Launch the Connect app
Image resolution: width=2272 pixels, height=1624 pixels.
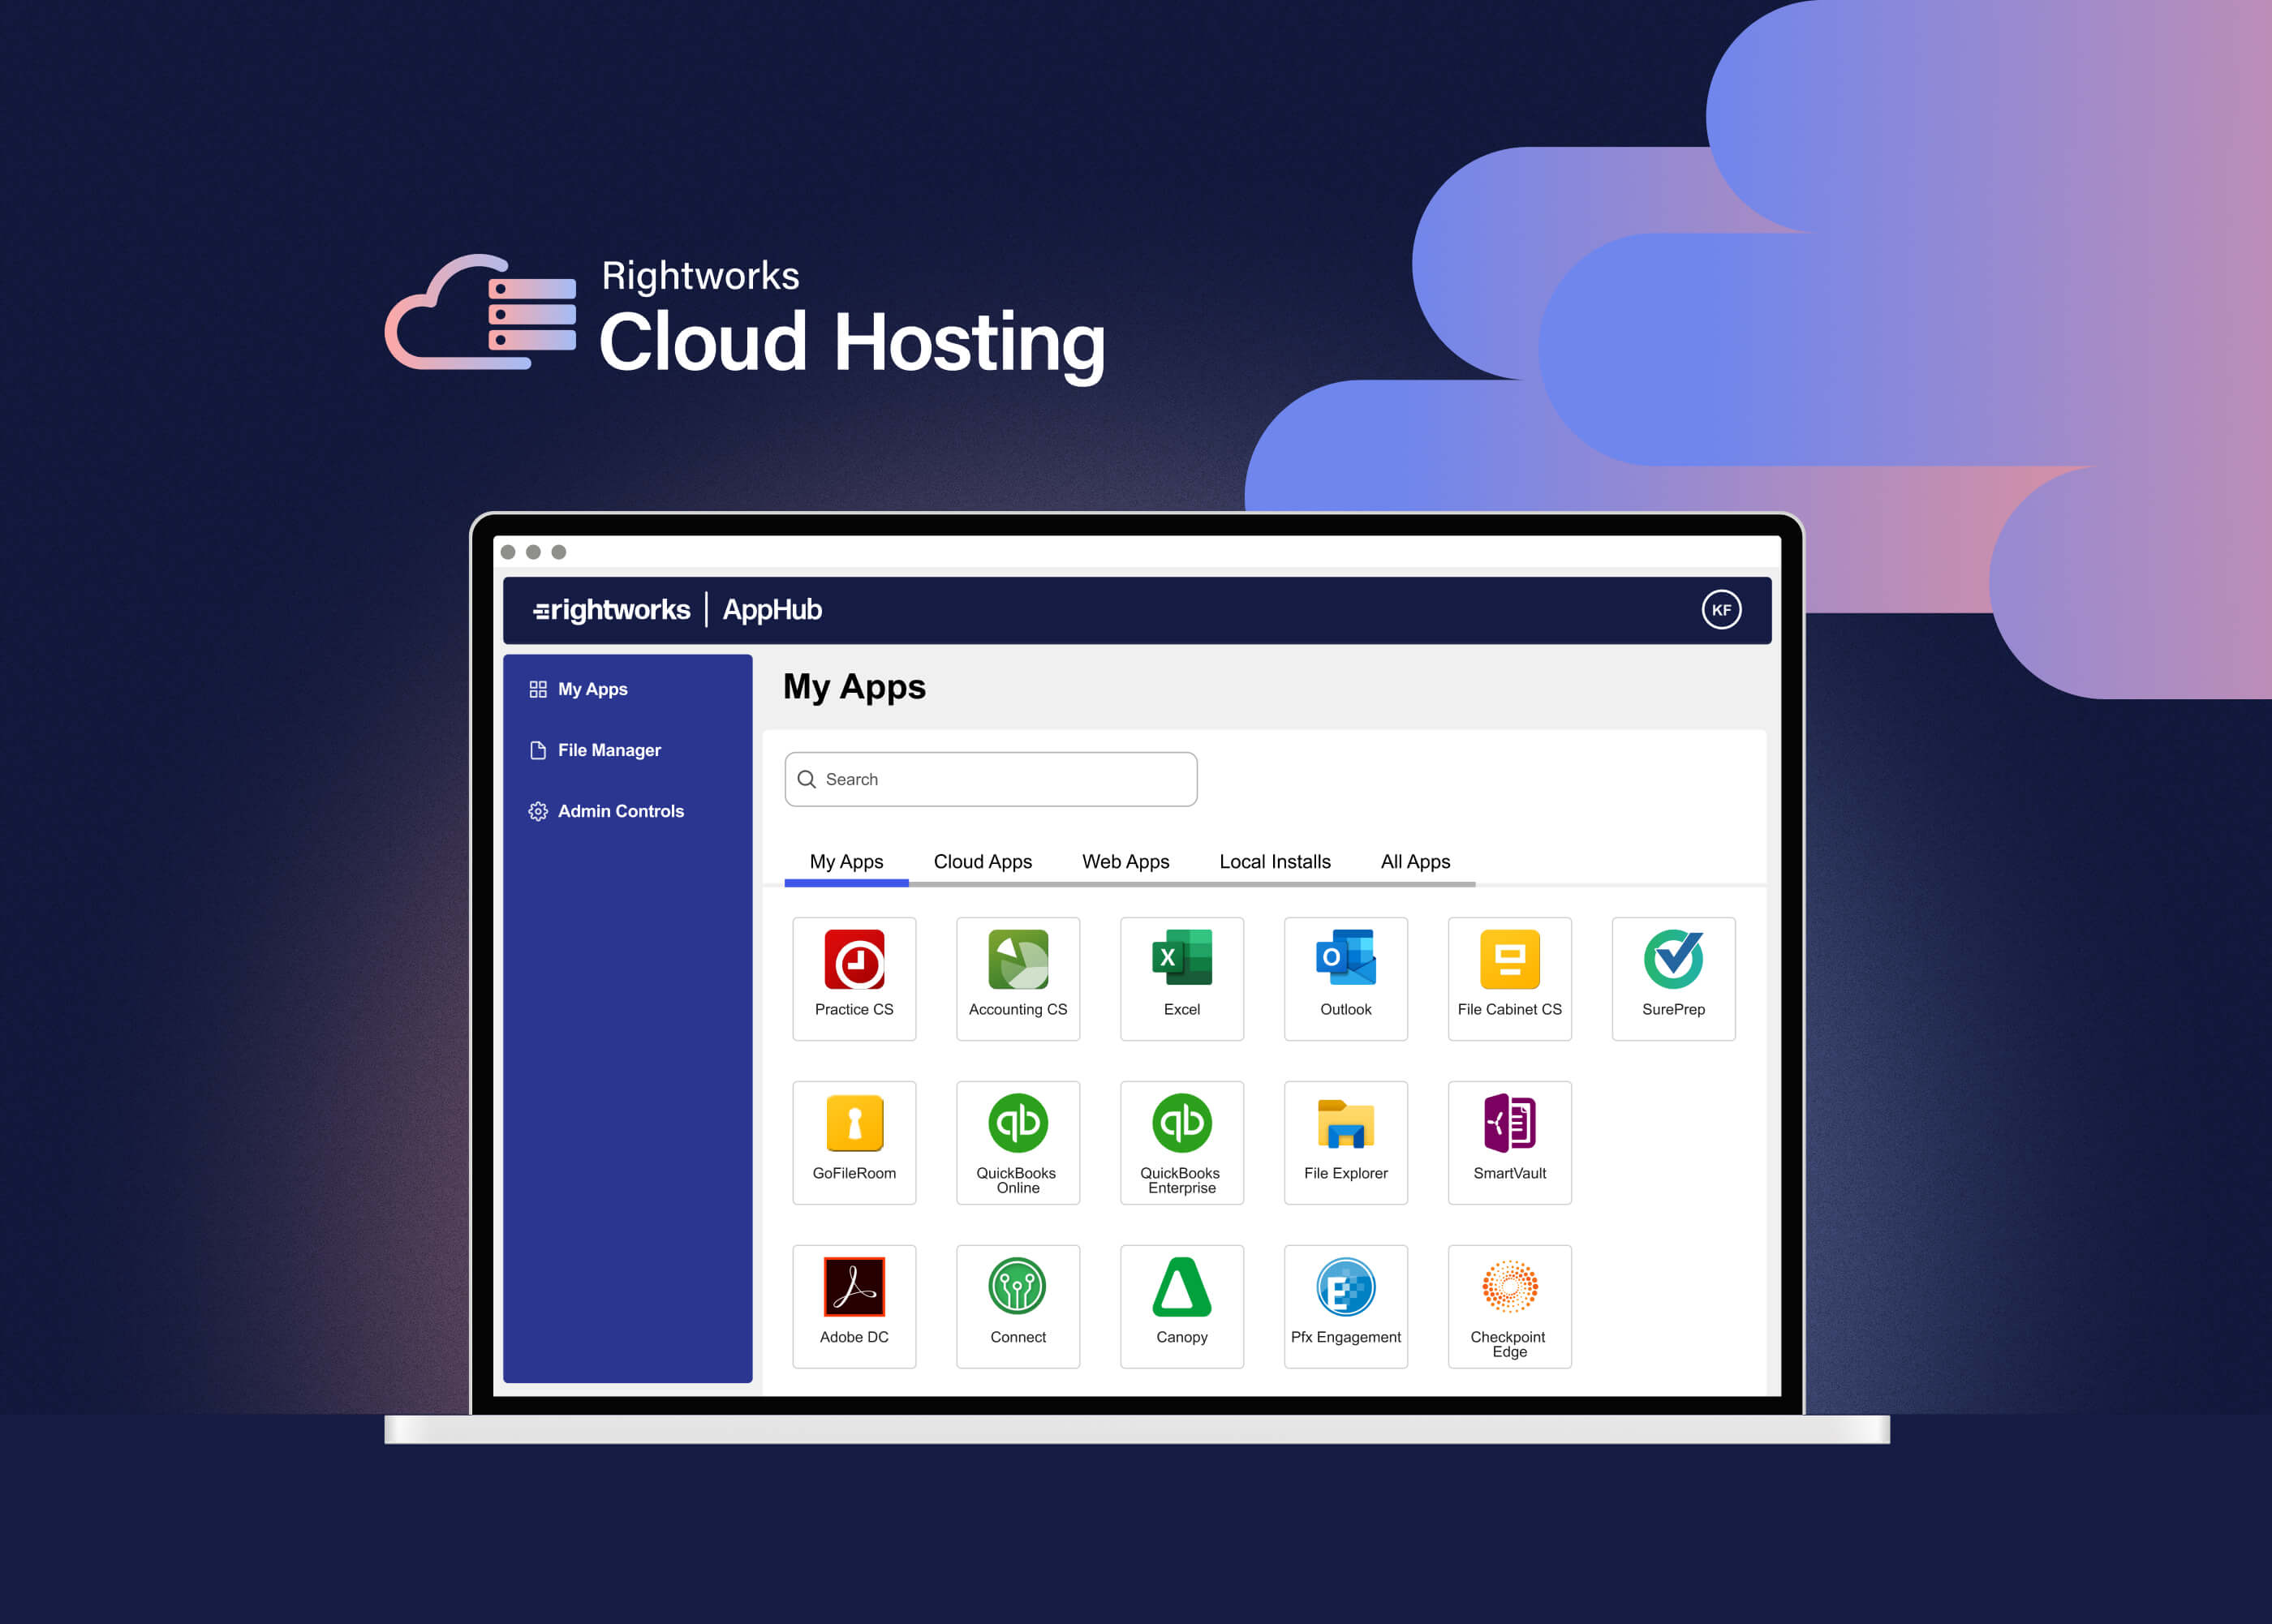click(x=1018, y=1306)
